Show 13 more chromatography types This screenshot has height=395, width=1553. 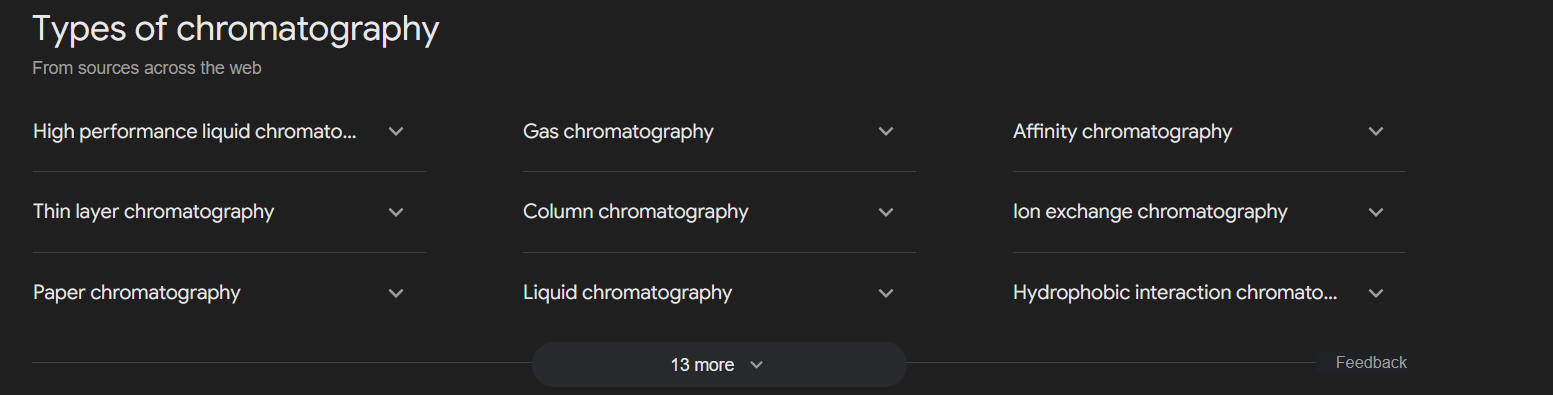point(718,365)
